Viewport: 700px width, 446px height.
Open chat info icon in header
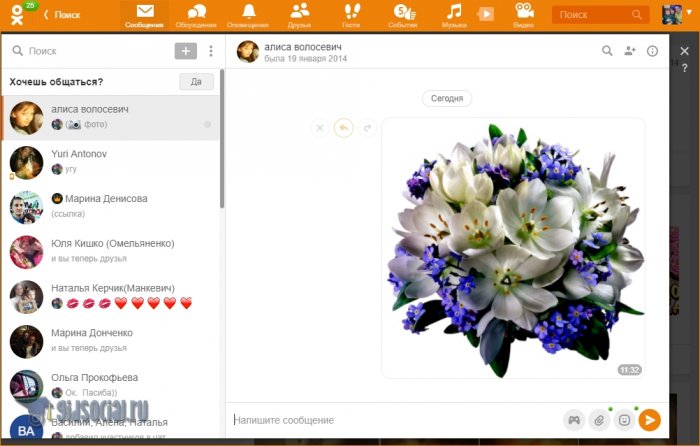click(x=653, y=51)
